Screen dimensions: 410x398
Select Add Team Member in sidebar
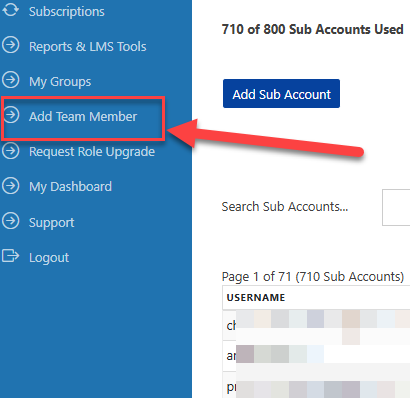pyautogui.click(x=83, y=117)
